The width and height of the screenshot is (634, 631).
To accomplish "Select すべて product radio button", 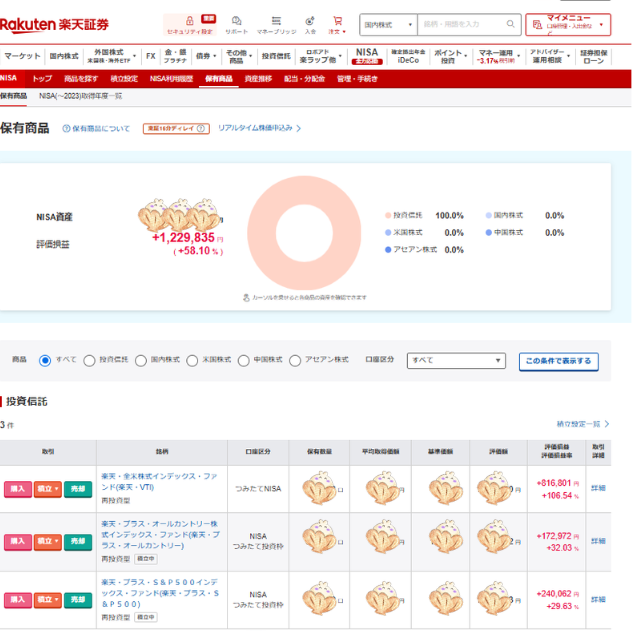I will point(45,360).
